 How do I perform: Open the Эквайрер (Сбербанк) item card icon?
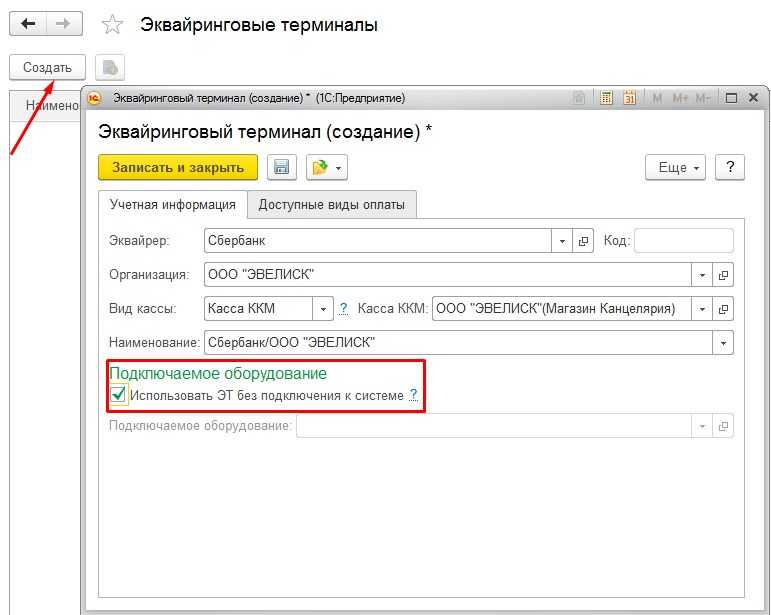click(x=583, y=241)
